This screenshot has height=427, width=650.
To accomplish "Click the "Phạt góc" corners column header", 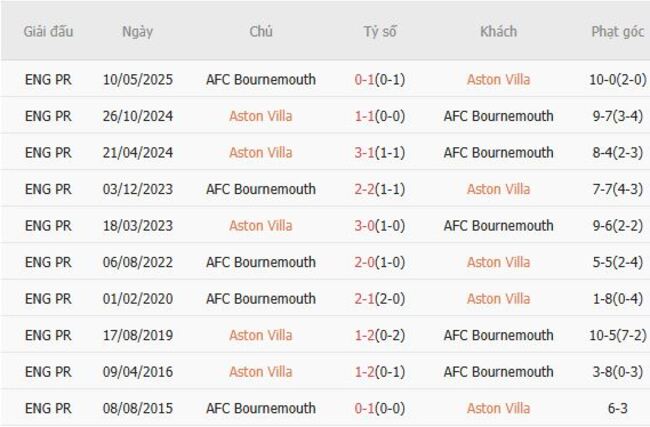I will click(x=617, y=31).
